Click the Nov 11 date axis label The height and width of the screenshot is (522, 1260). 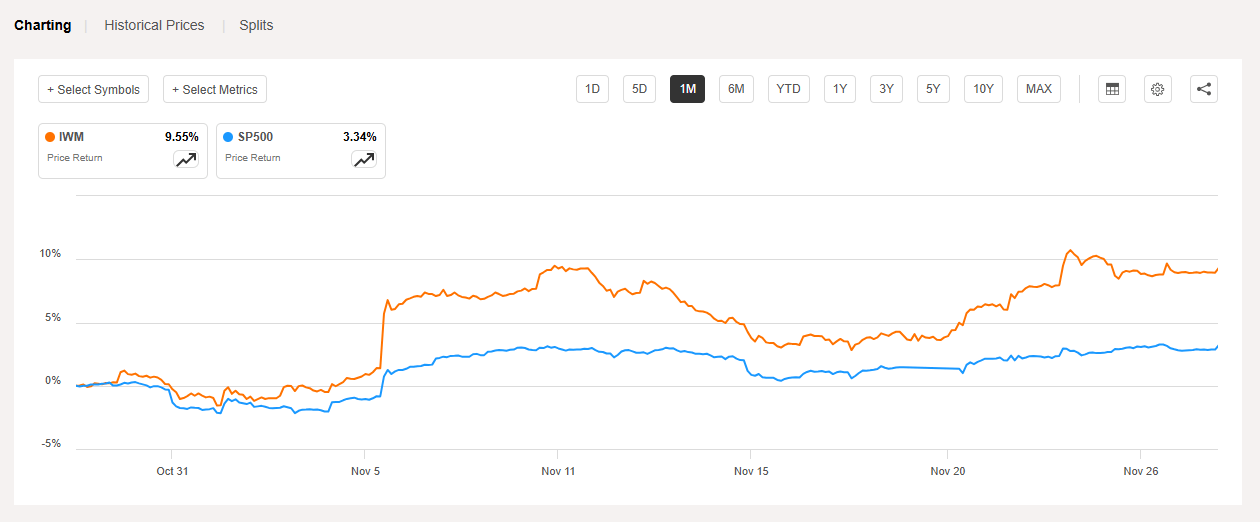[559, 470]
